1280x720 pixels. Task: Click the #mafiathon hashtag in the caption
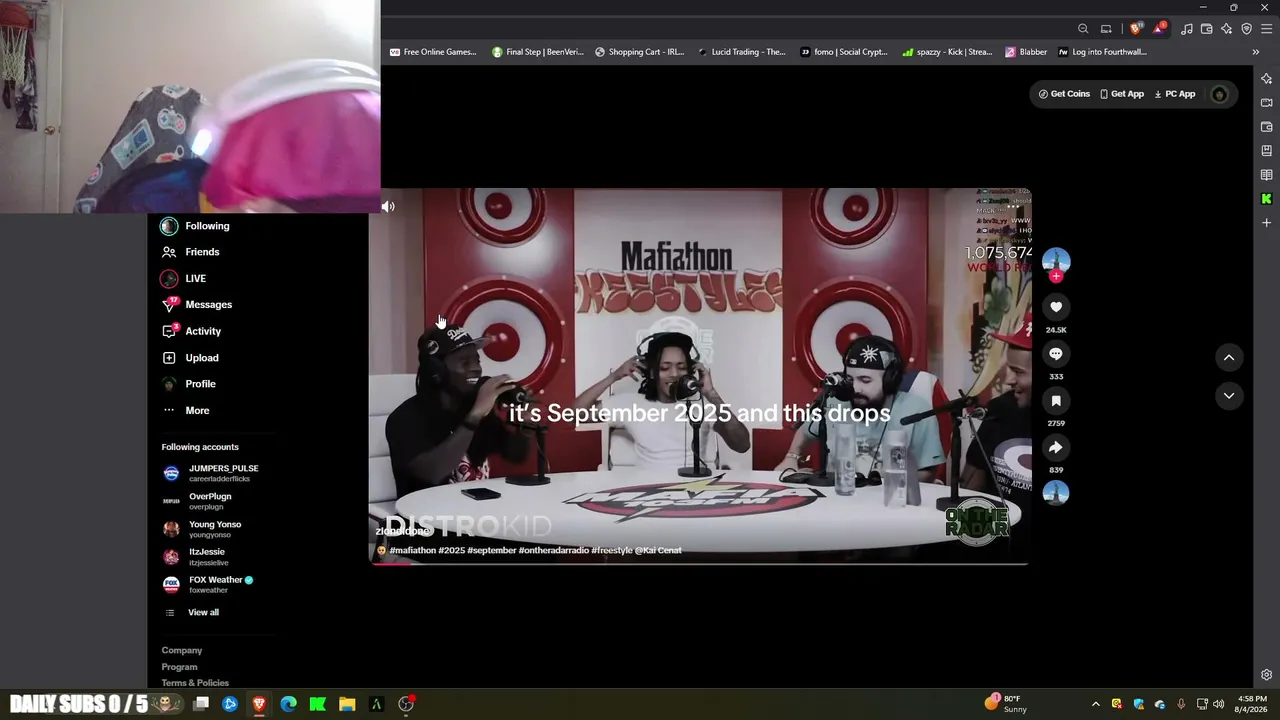pyautogui.click(x=413, y=551)
